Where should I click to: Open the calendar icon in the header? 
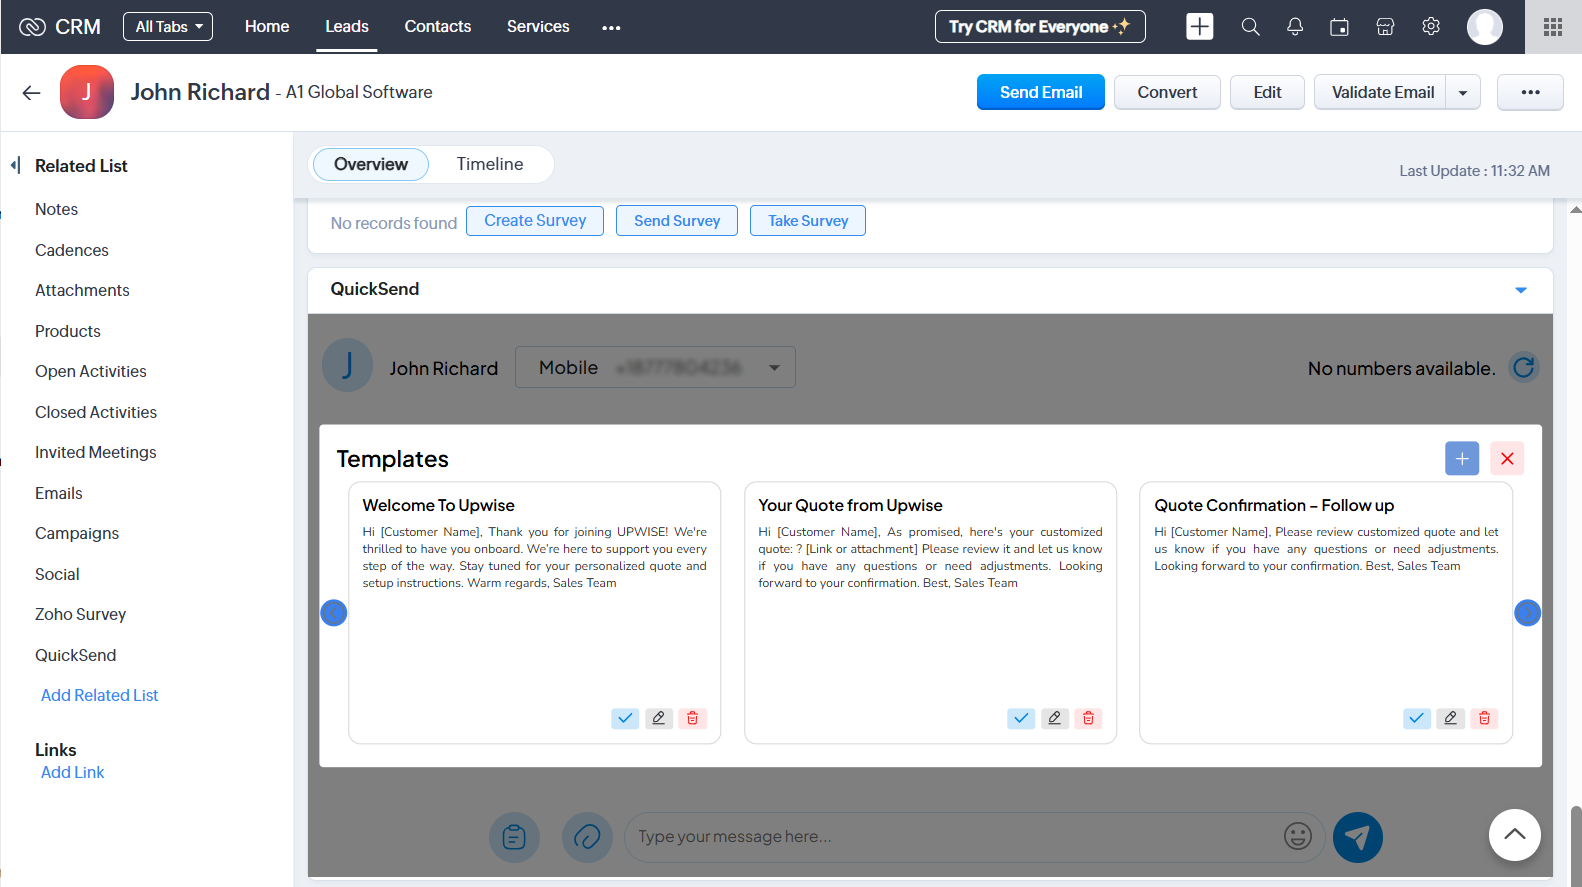tap(1339, 27)
